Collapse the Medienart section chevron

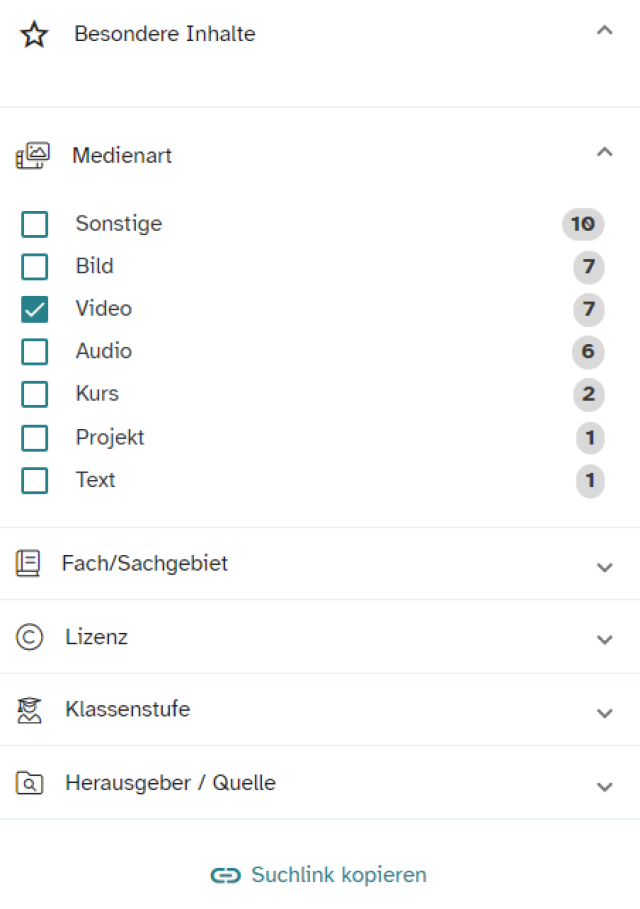tap(605, 152)
